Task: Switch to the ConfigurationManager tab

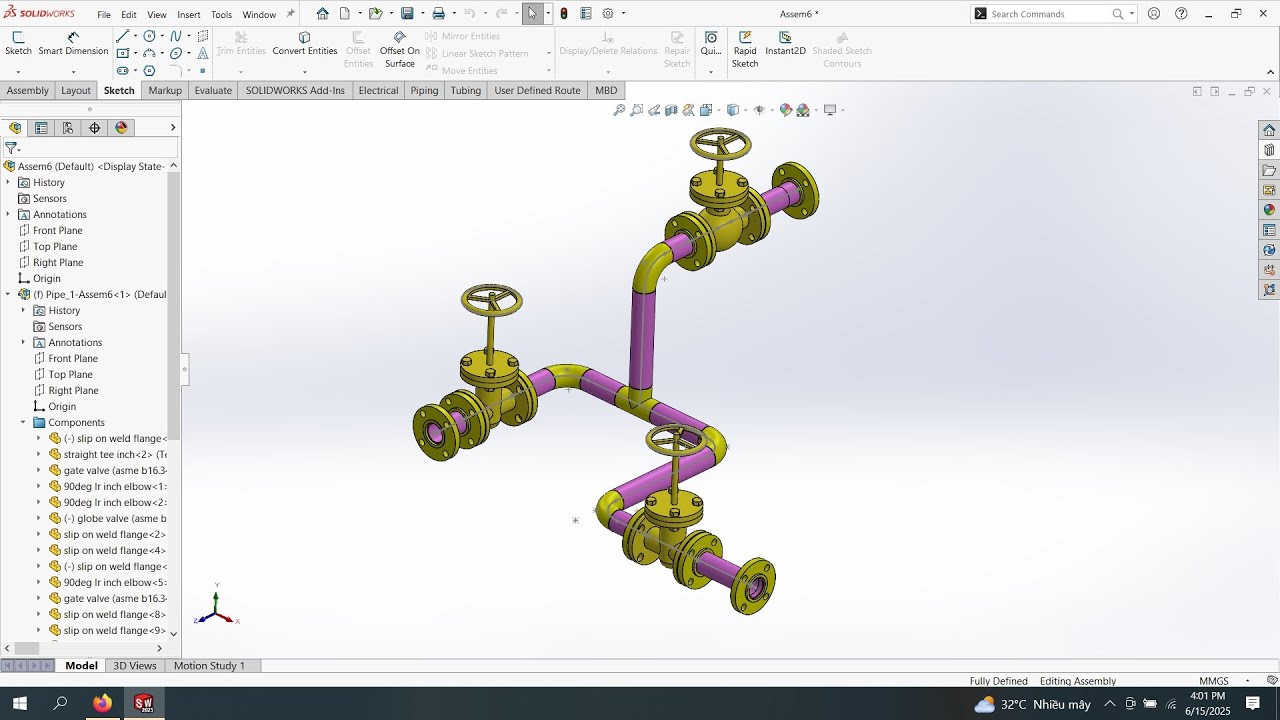Action: pos(68,128)
